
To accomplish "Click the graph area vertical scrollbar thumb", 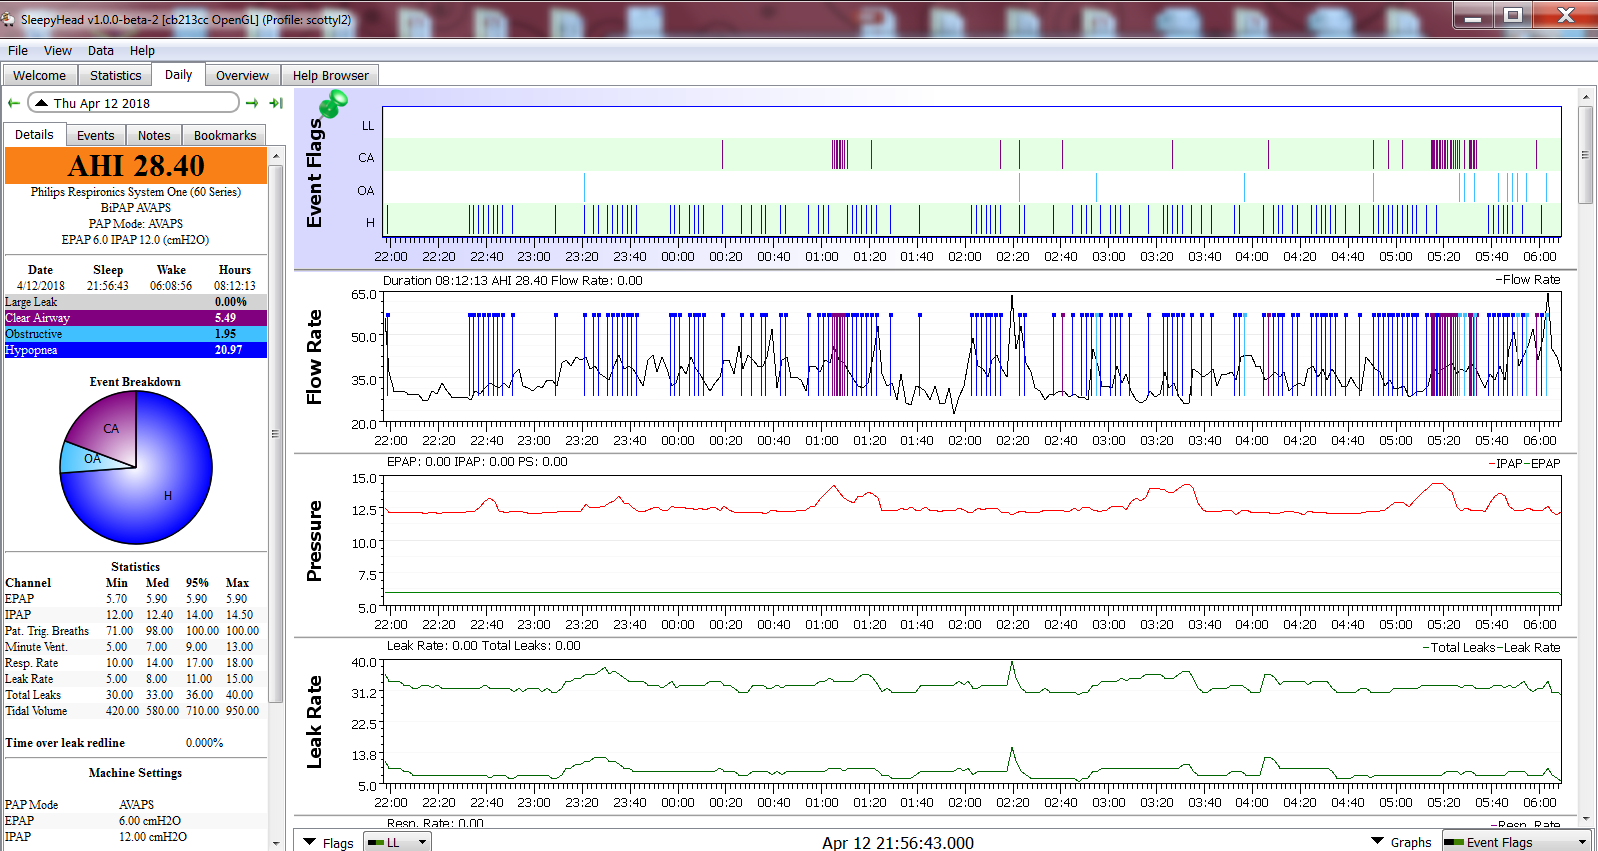I will (1585, 154).
